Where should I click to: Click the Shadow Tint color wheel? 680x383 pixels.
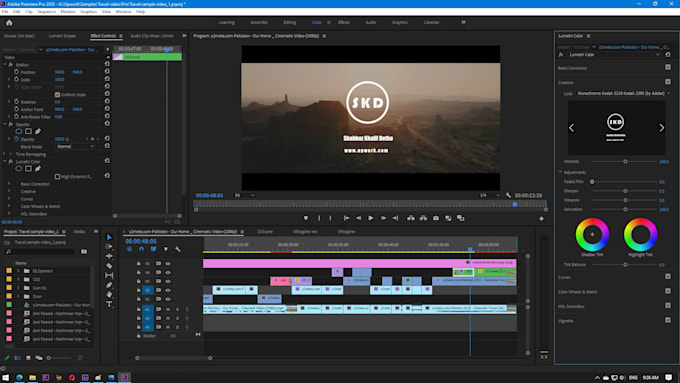pyautogui.click(x=592, y=235)
